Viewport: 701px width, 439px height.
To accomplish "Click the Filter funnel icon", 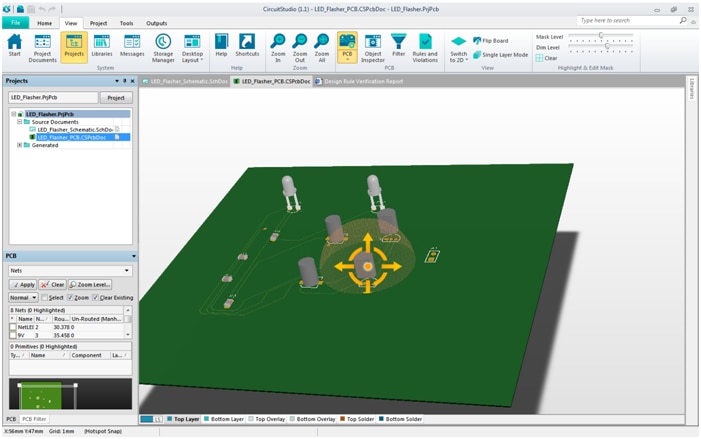I will pyautogui.click(x=398, y=47).
